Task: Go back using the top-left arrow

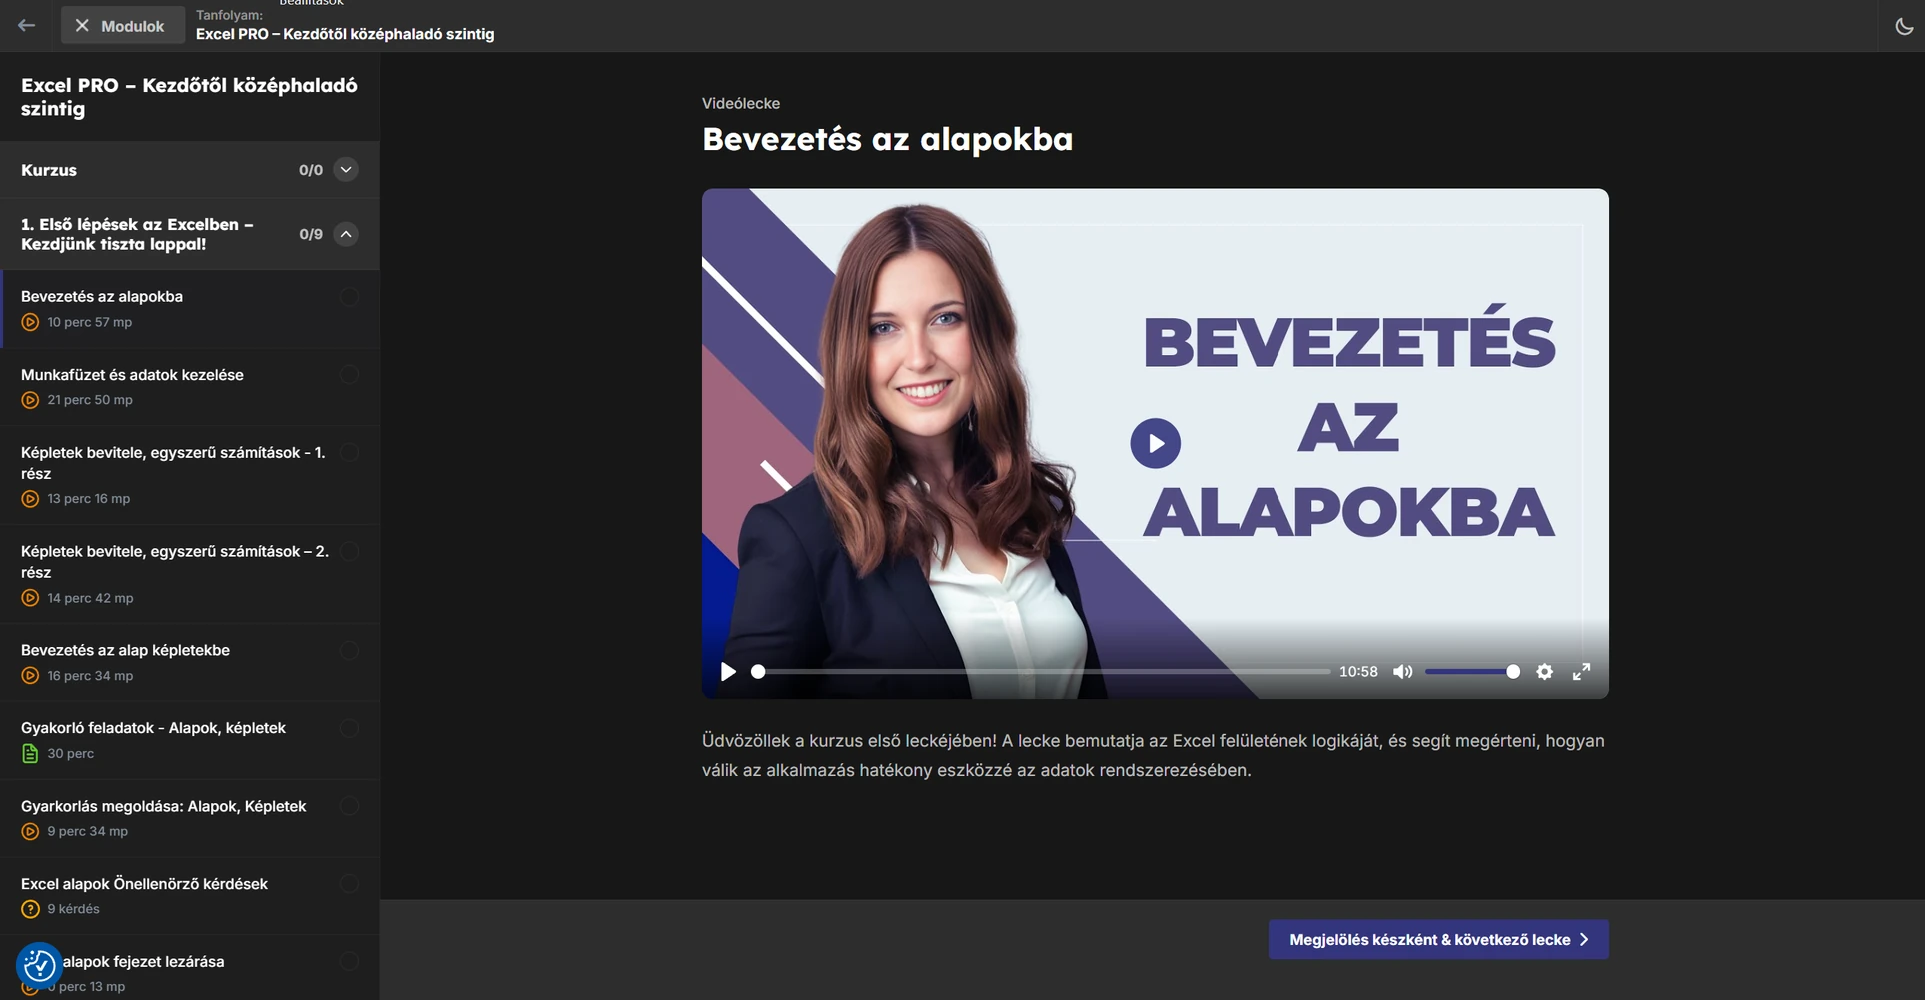Action: click(27, 26)
